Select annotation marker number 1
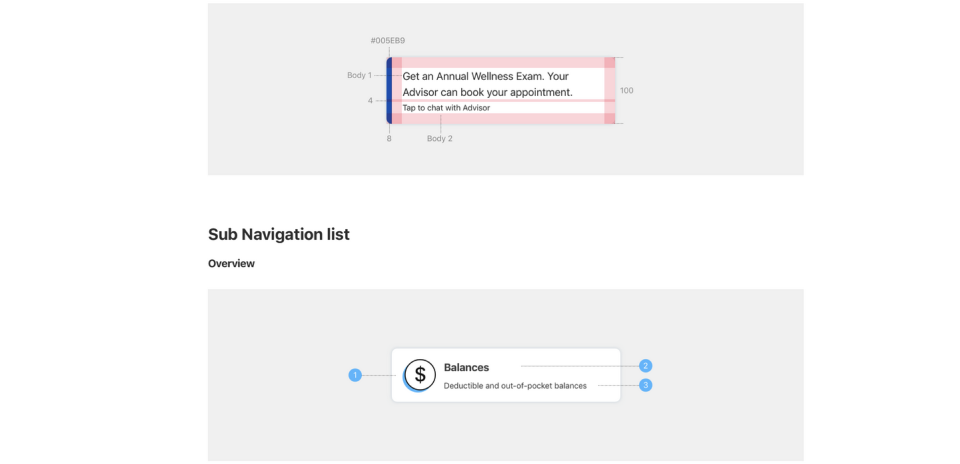 (355, 375)
